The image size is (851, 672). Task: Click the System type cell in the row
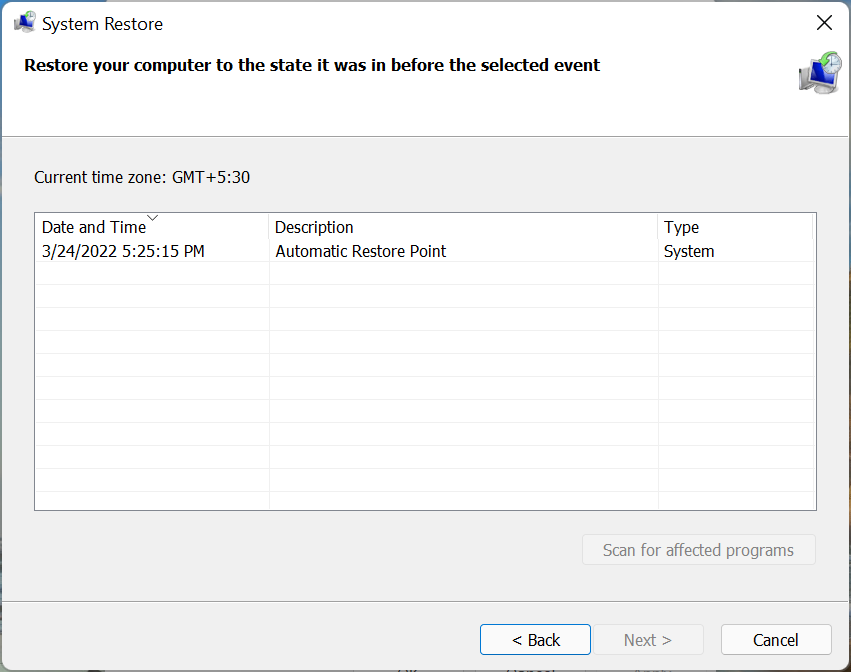point(689,251)
